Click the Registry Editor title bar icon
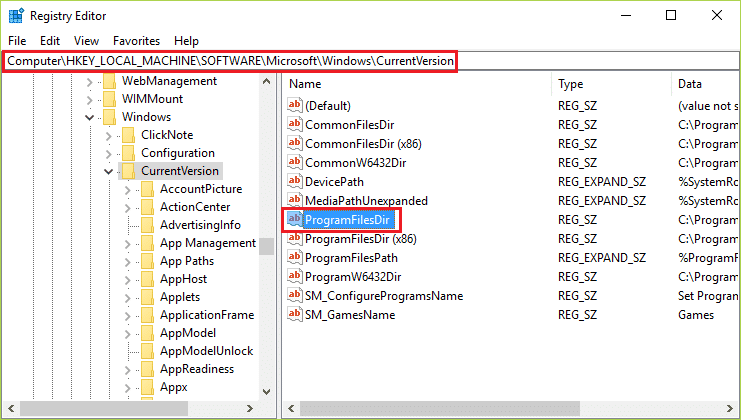Screen dimensions: 741x420 click(16, 16)
